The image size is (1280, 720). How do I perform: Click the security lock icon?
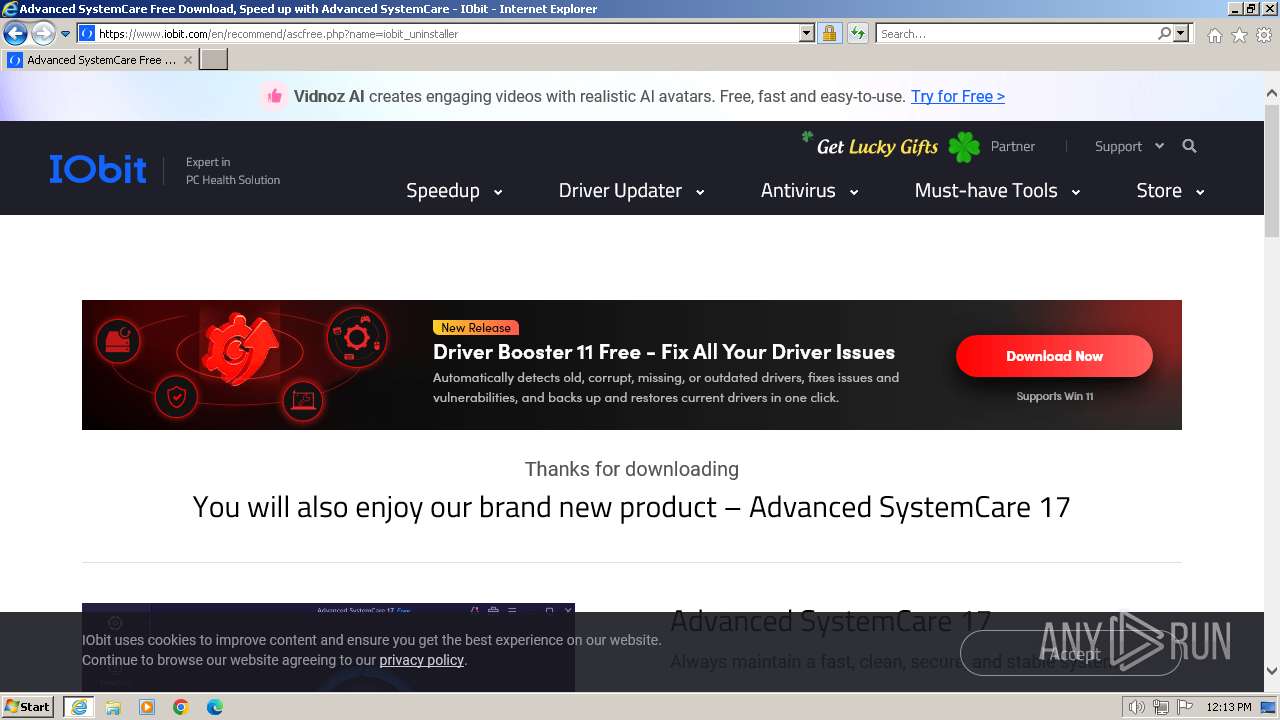coord(829,33)
